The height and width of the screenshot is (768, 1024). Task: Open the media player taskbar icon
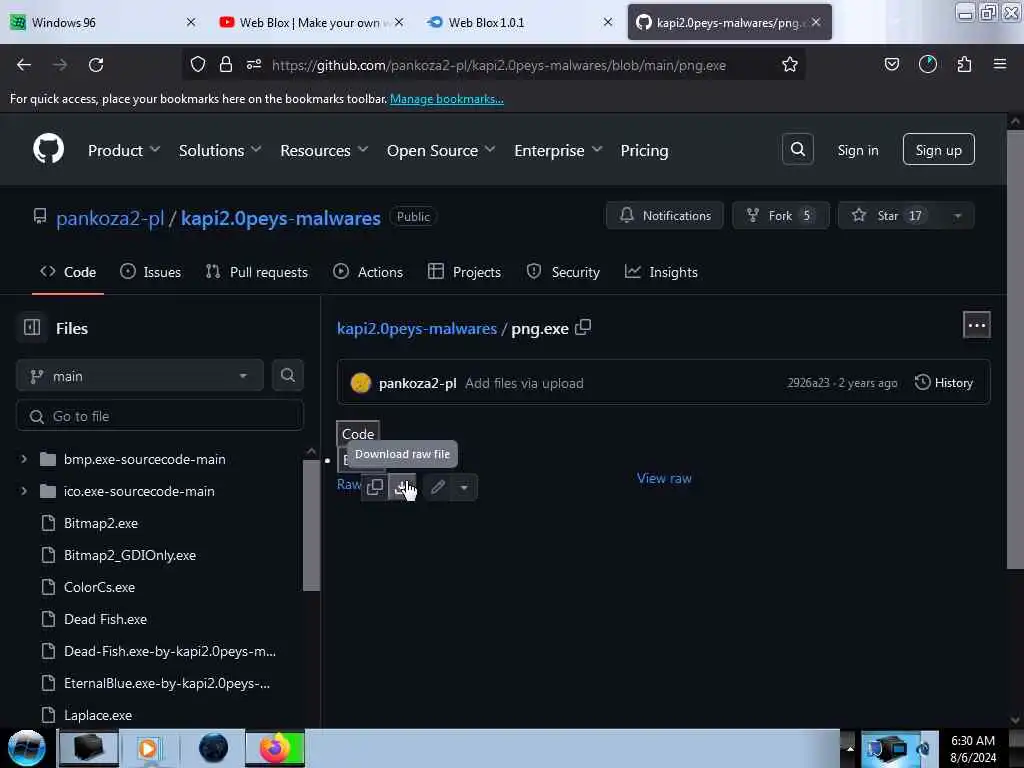click(148, 748)
